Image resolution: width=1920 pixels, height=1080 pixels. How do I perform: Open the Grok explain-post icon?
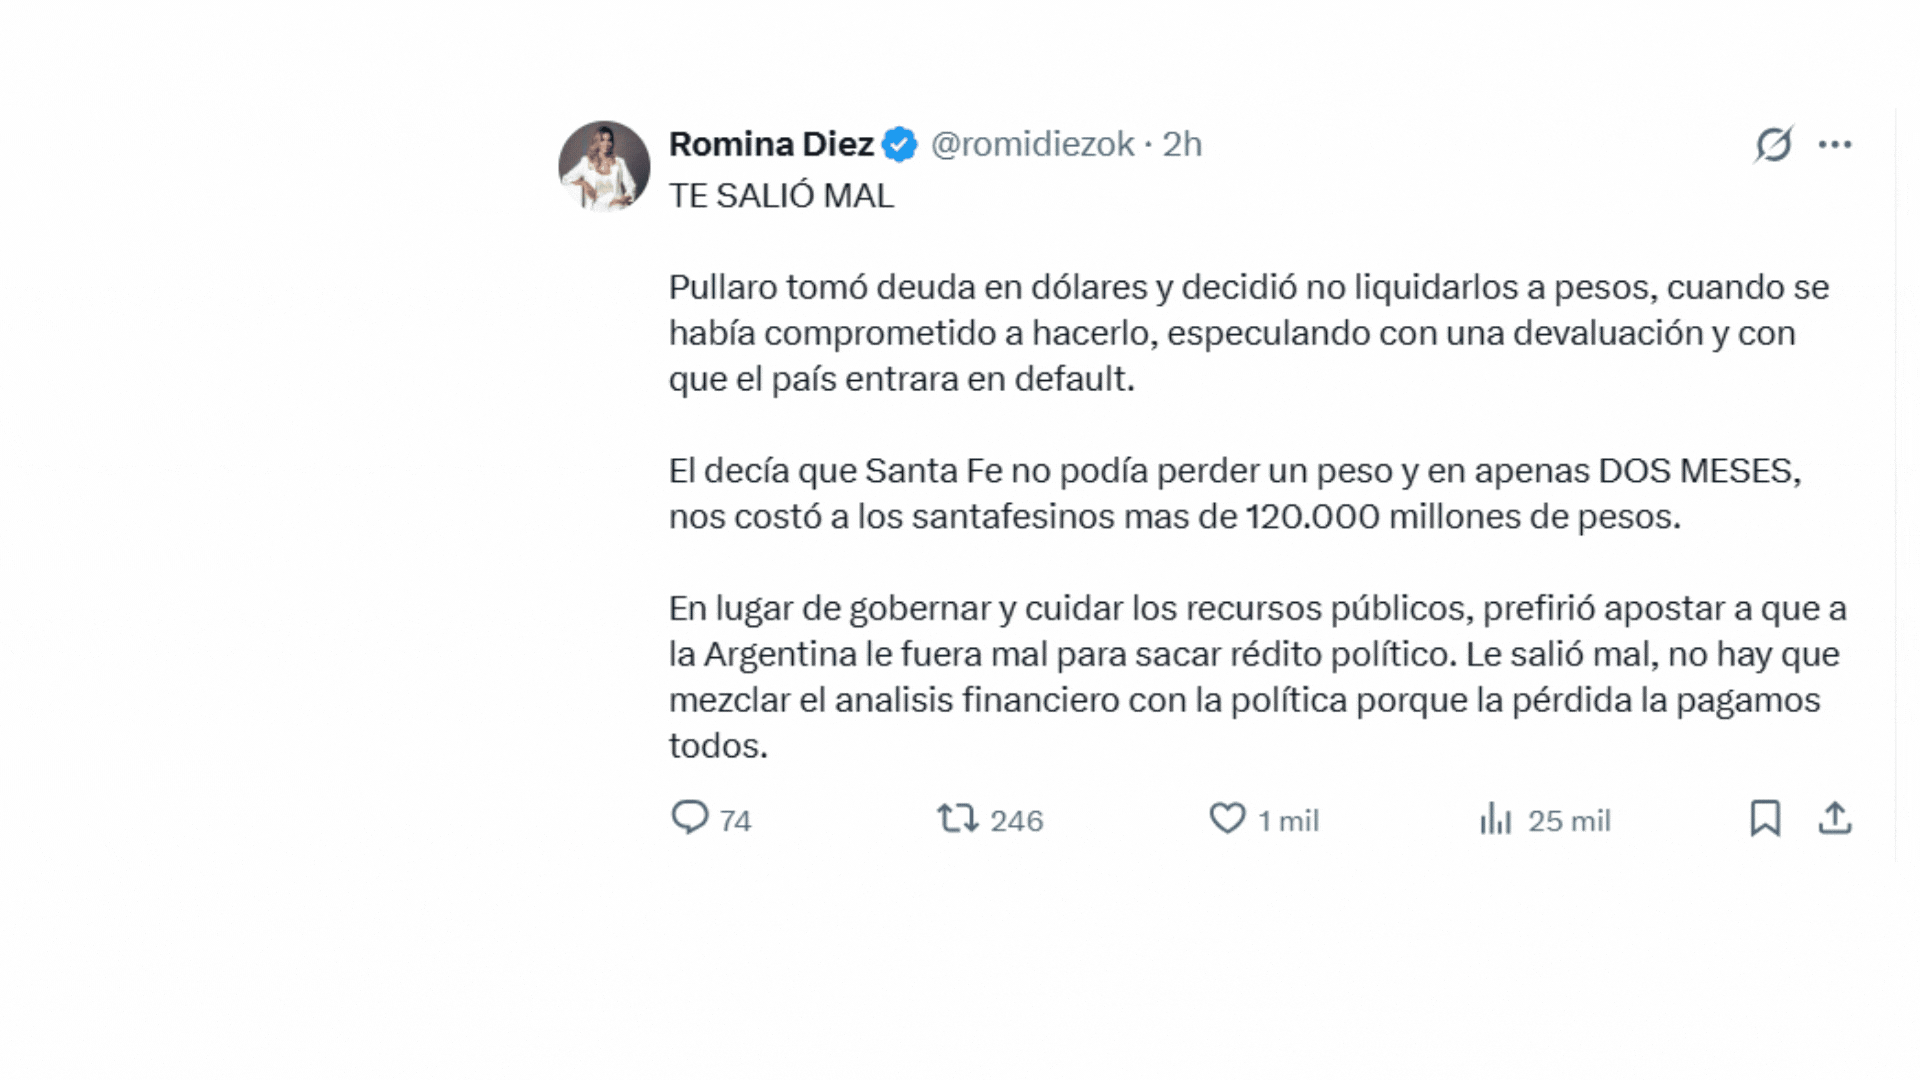[1773, 144]
